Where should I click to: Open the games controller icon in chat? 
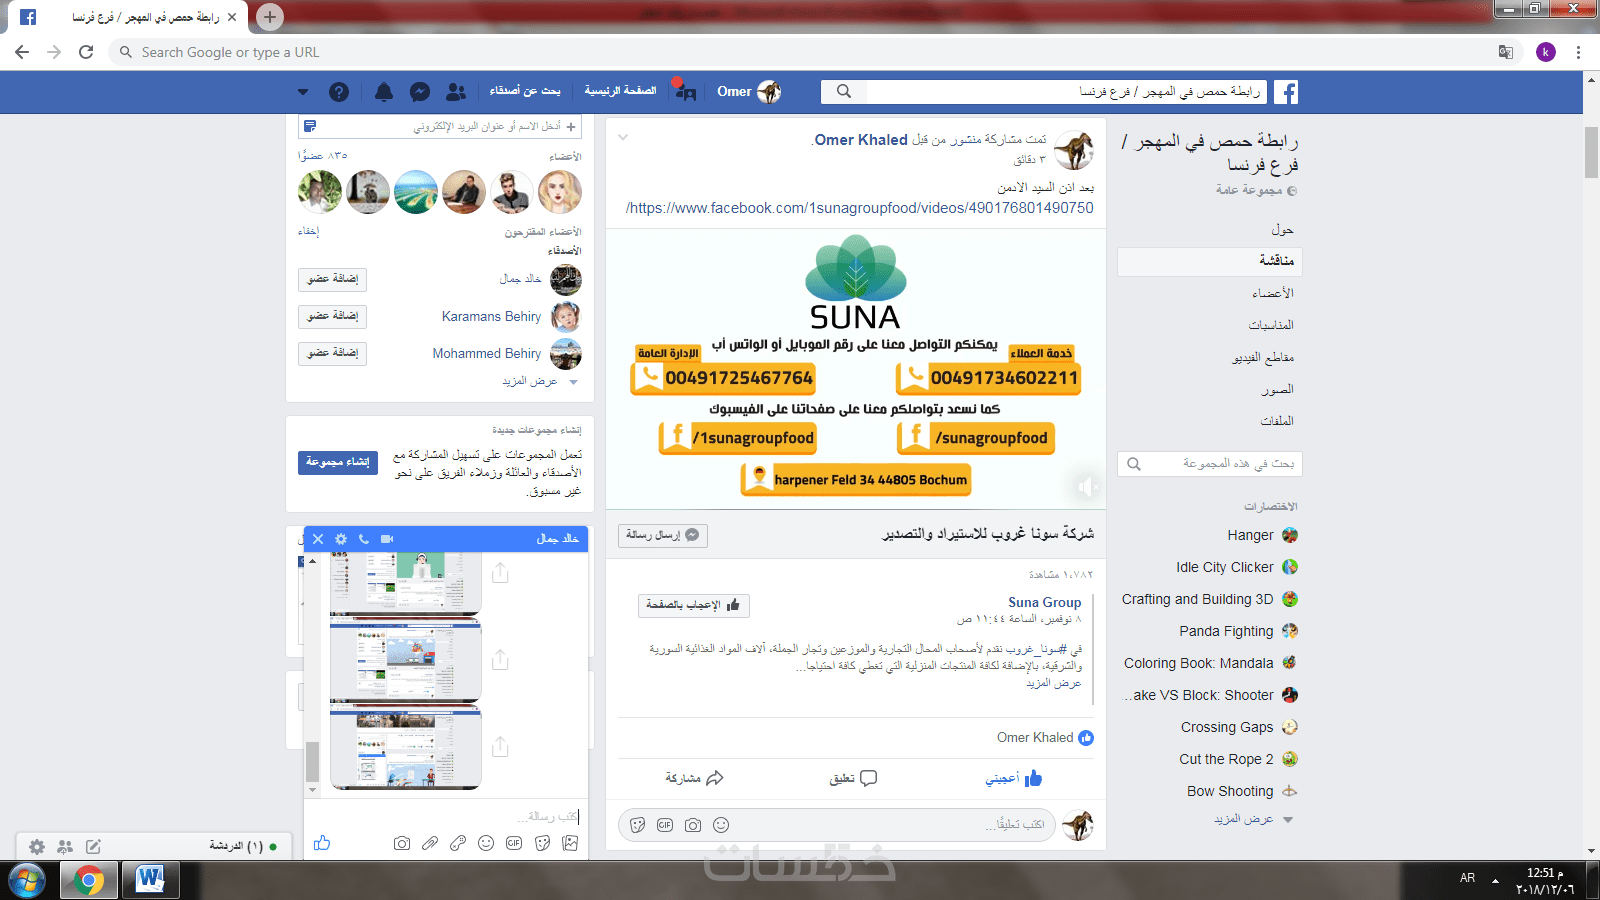click(458, 843)
